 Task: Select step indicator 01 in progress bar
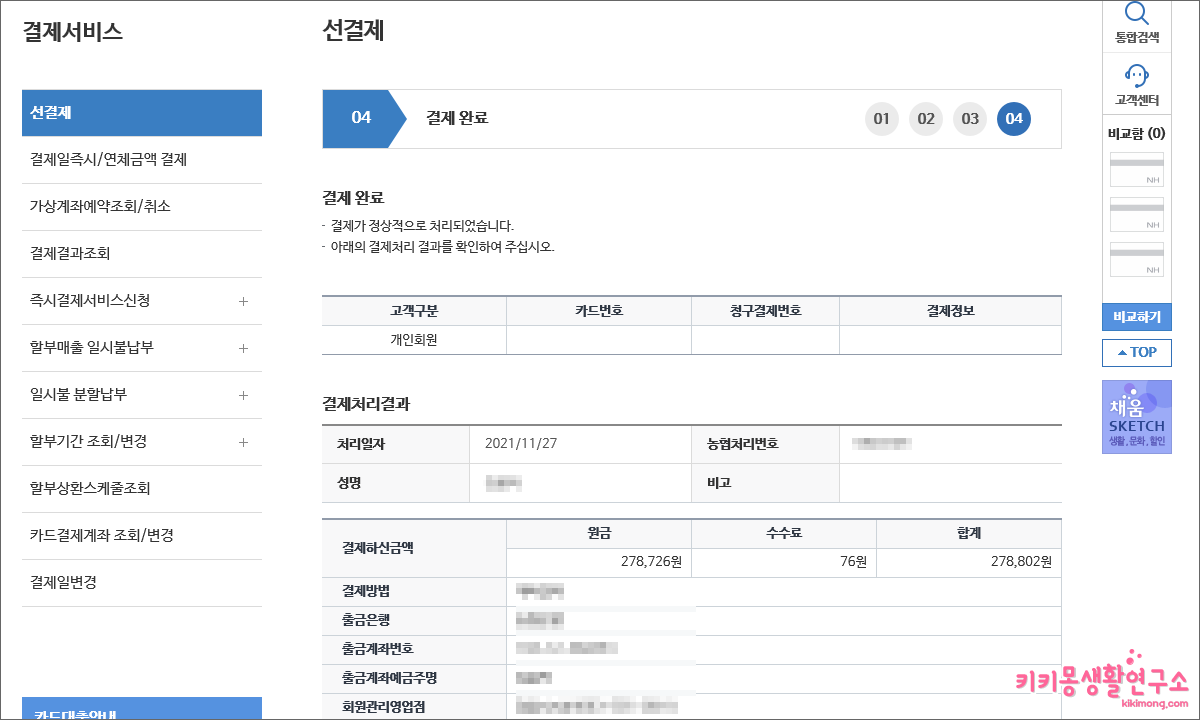(881, 119)
